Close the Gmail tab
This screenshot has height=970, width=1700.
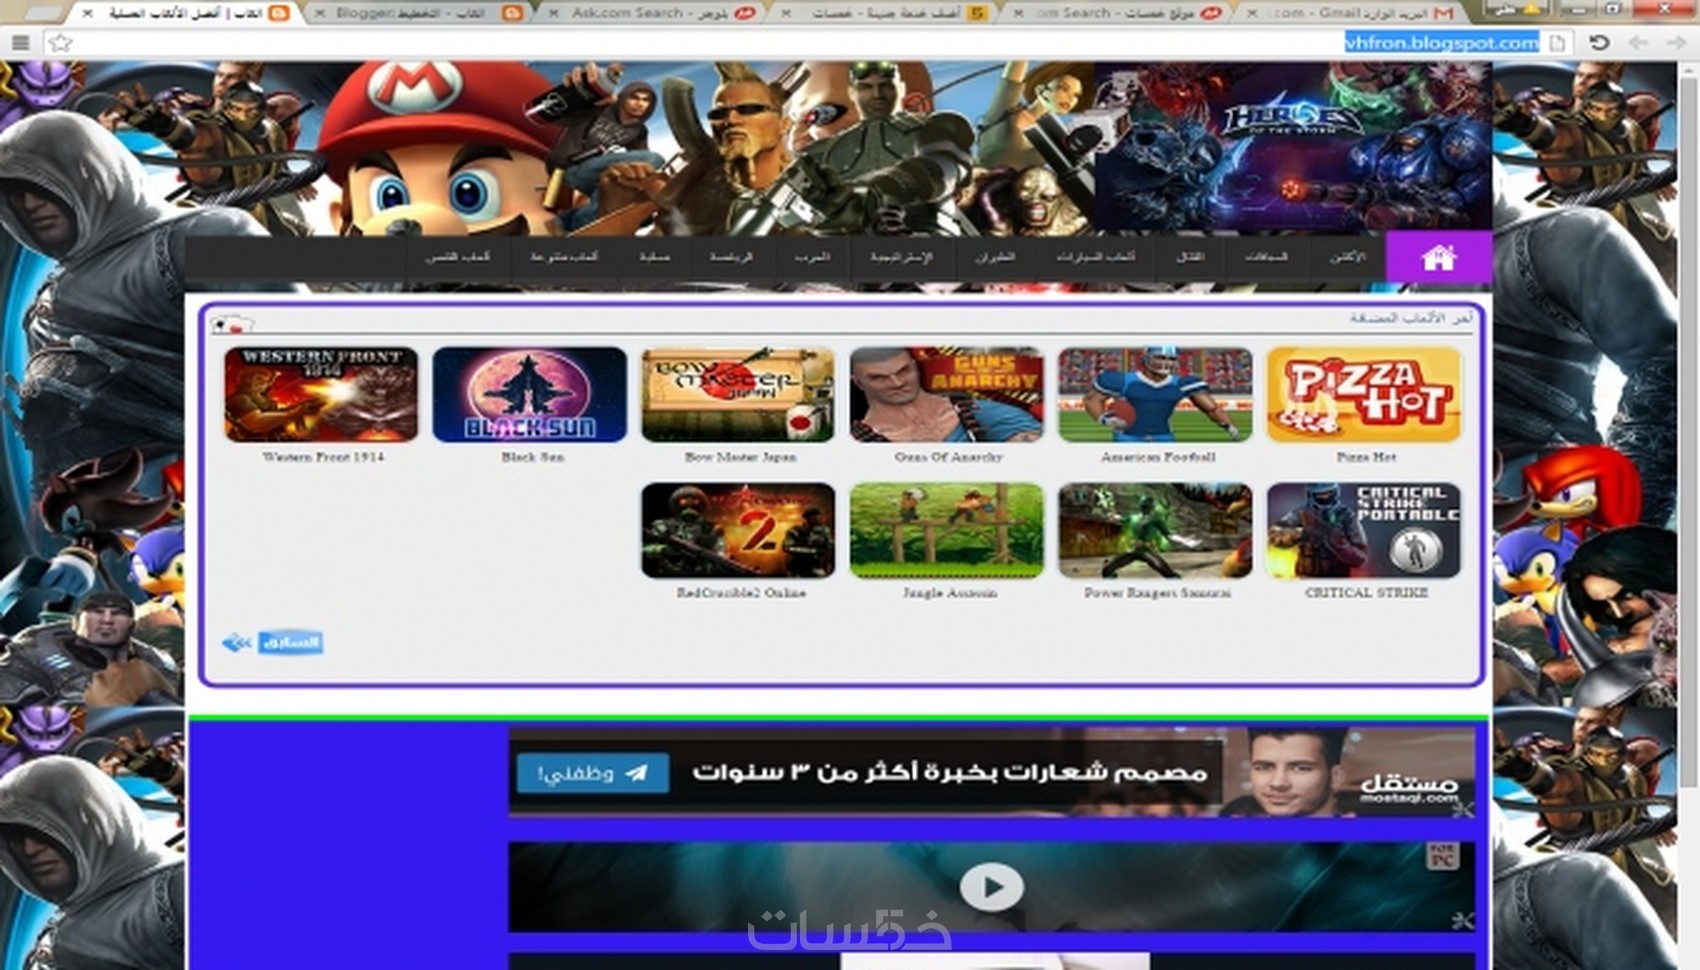[1251, 13]
